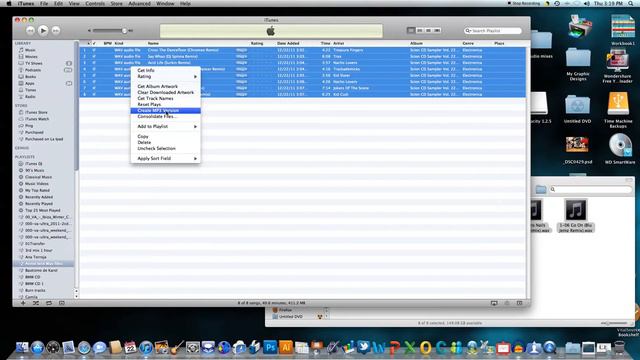Expand the Add to Playlist submenu
Image resolution: width=640 pixels, height=360 pixels.
click(165, 126)
